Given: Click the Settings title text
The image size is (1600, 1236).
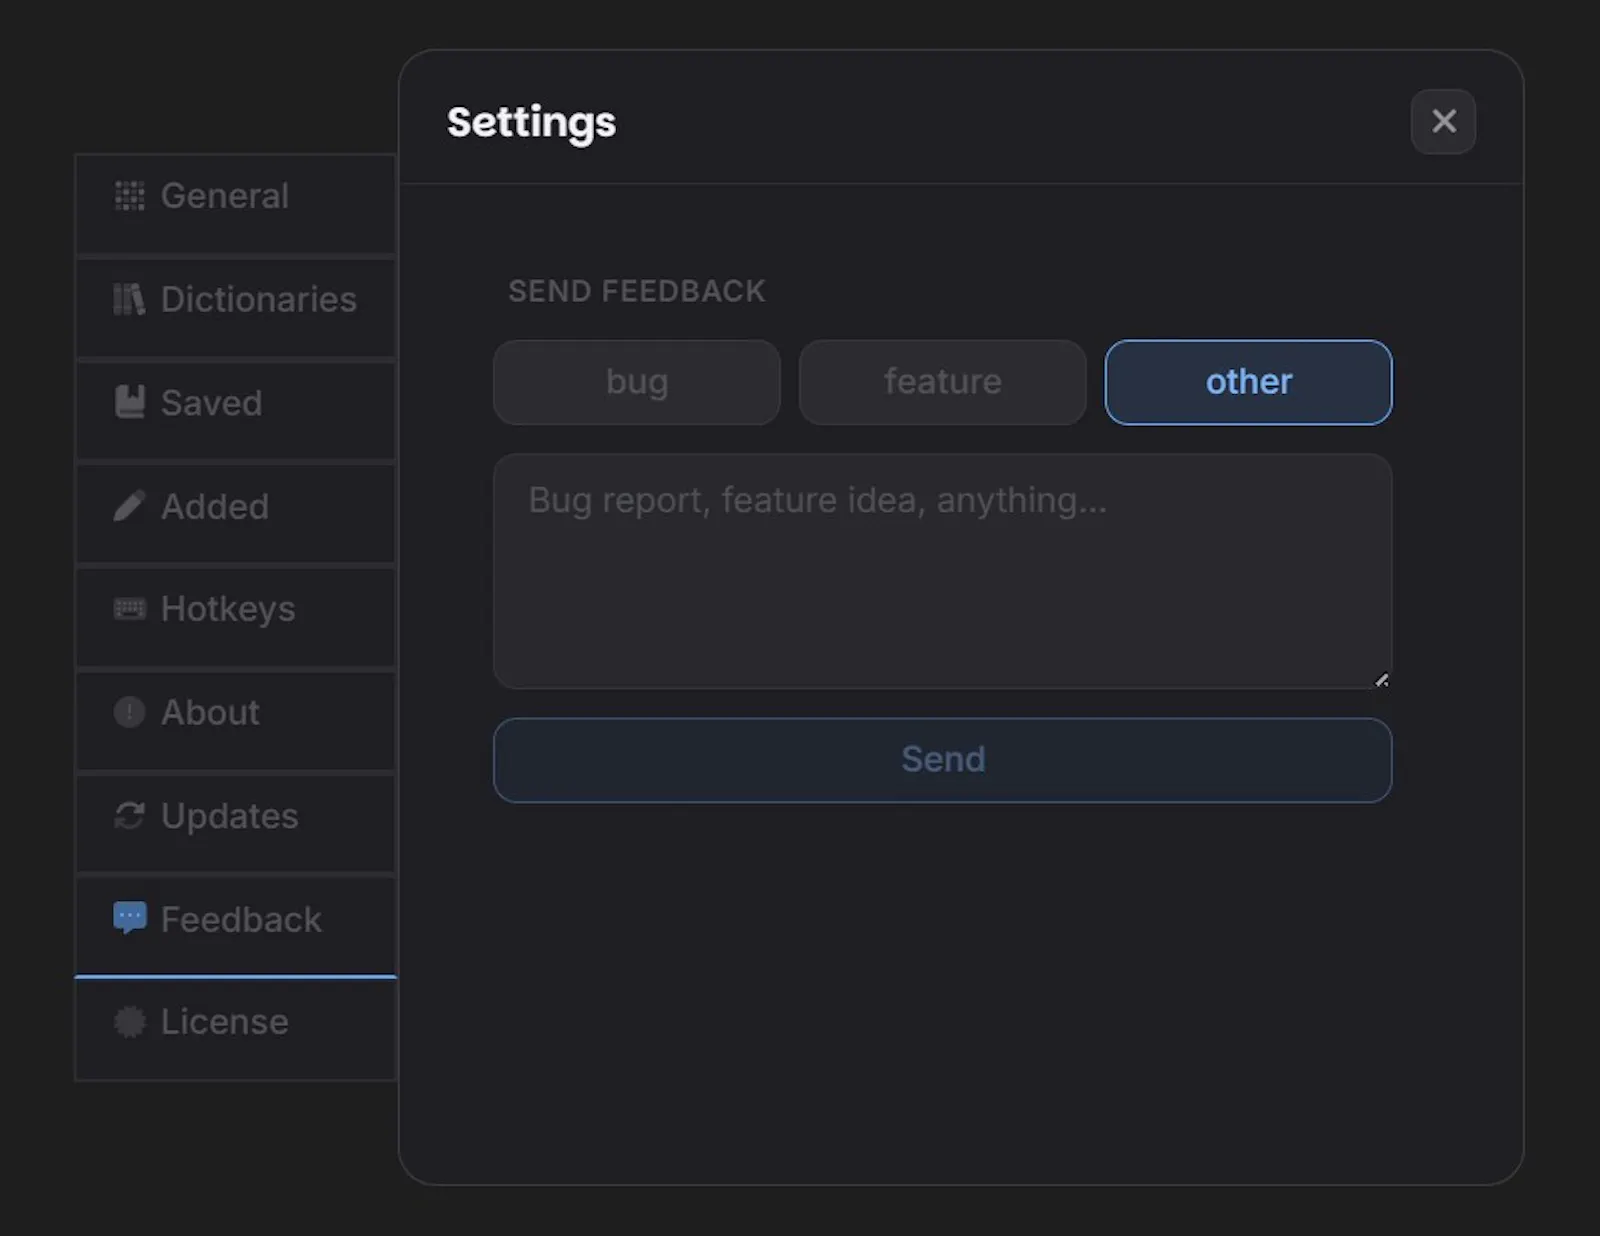Looking at the screenshot, I should pyautogui.click(x=531, y=123).
